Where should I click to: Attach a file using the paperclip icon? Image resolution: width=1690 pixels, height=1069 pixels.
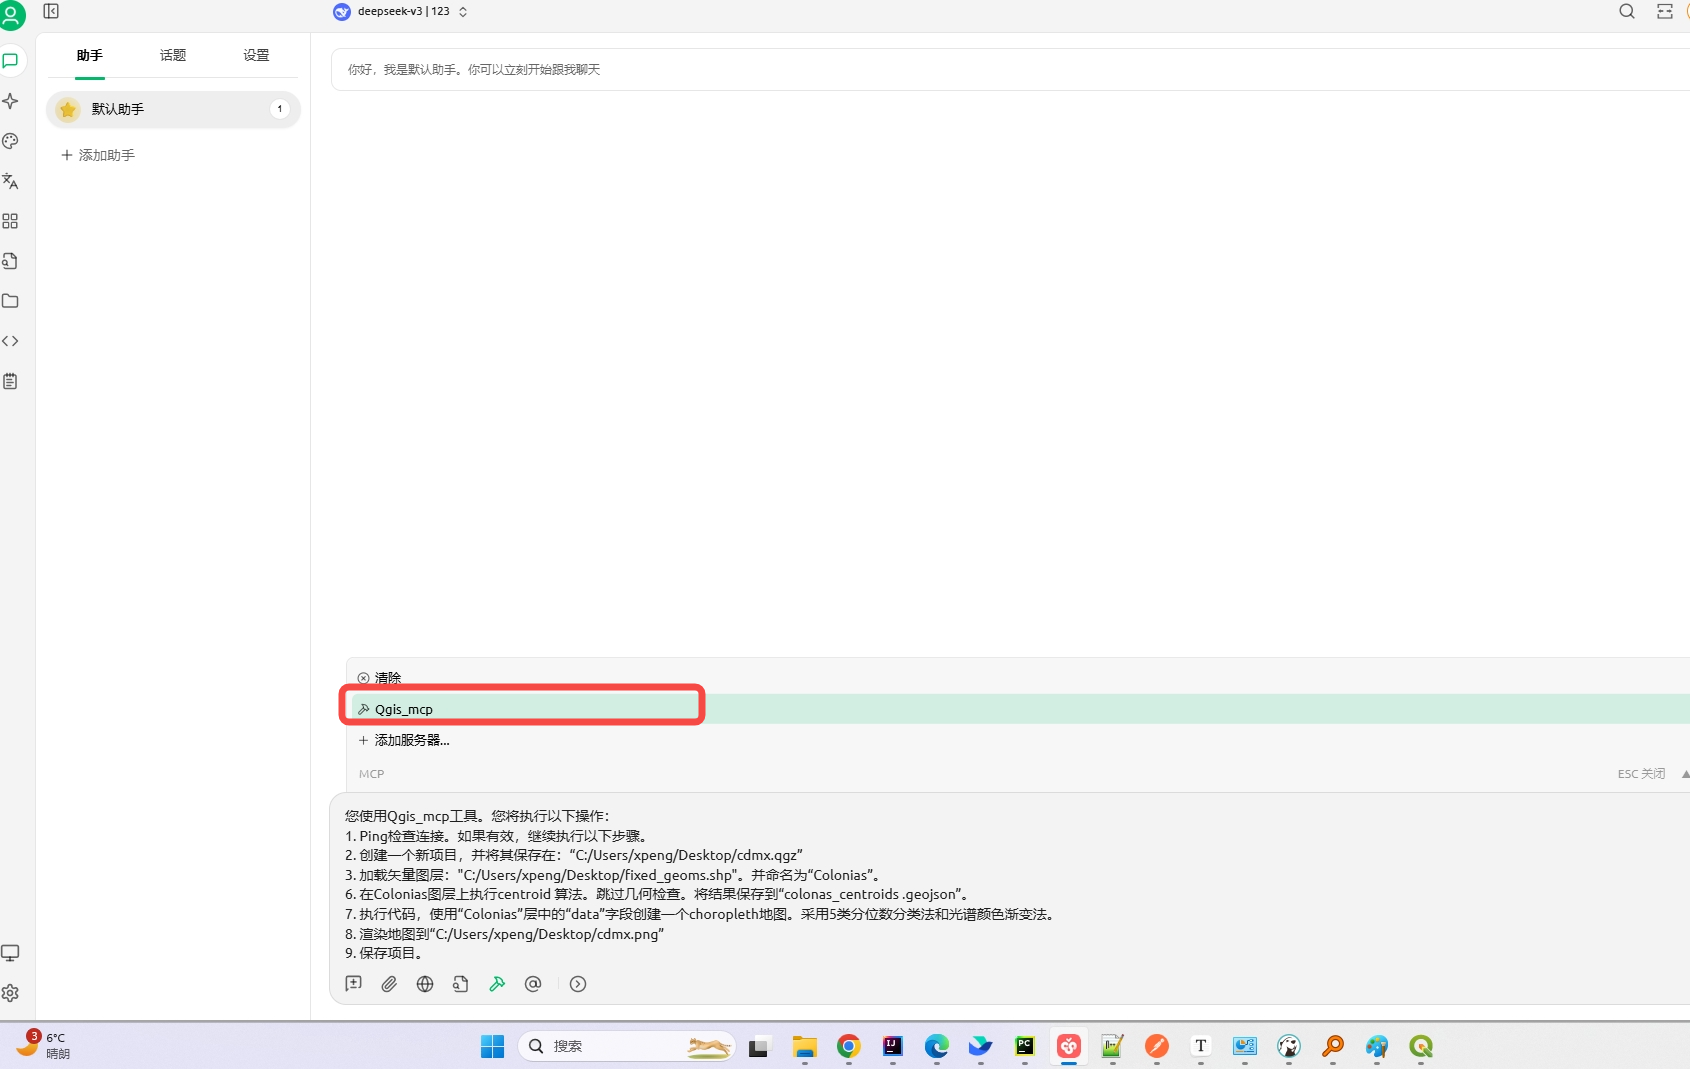[389, 984]
